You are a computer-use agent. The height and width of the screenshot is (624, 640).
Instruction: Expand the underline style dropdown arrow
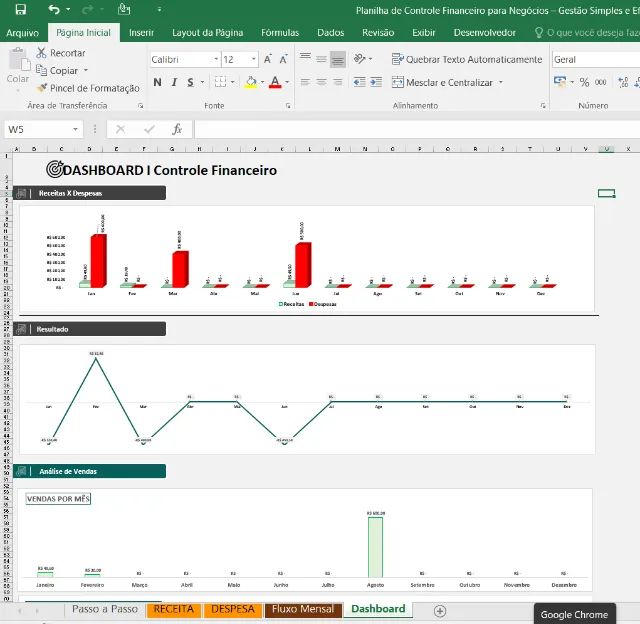[x=202, y=82]
